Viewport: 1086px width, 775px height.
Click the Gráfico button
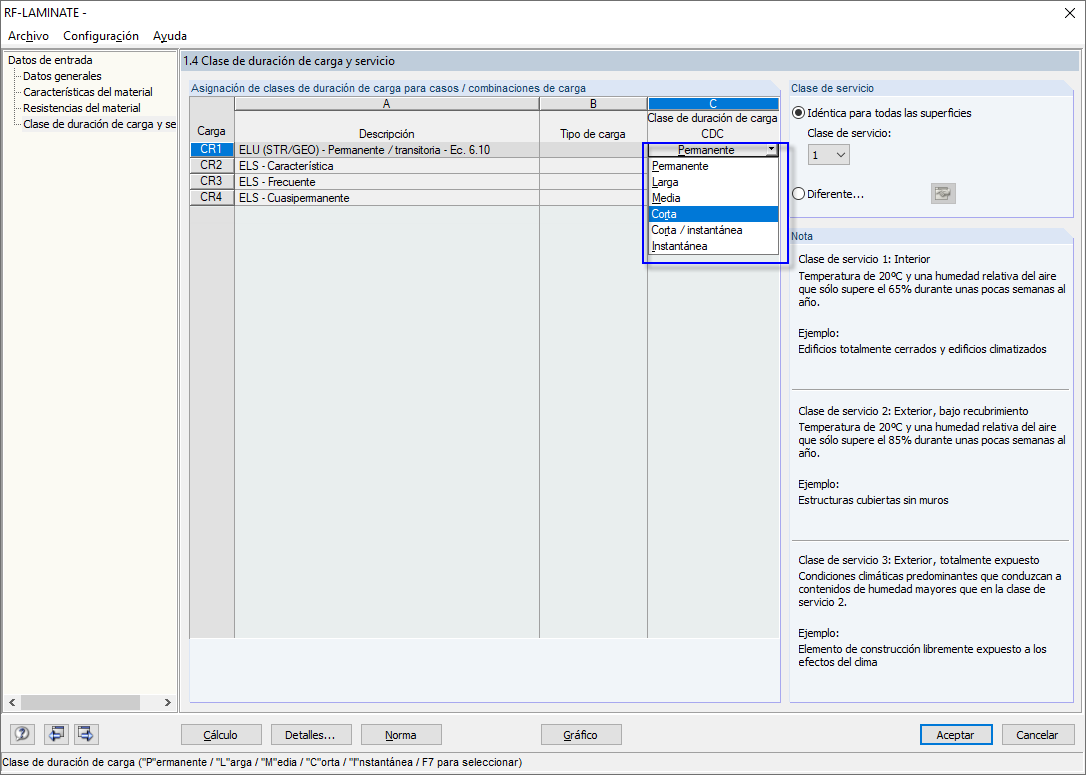click(x=581, y=734)
